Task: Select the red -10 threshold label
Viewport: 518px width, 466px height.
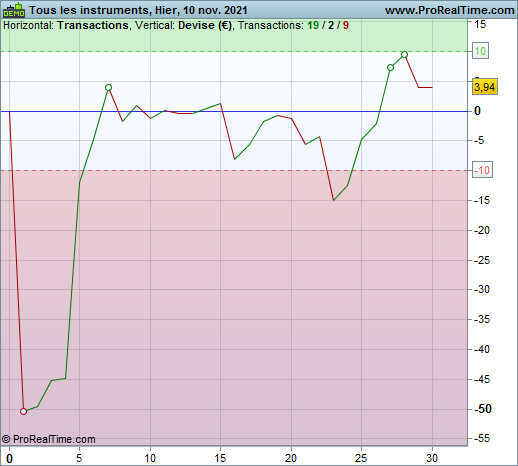Action: (x=482, y=170)
